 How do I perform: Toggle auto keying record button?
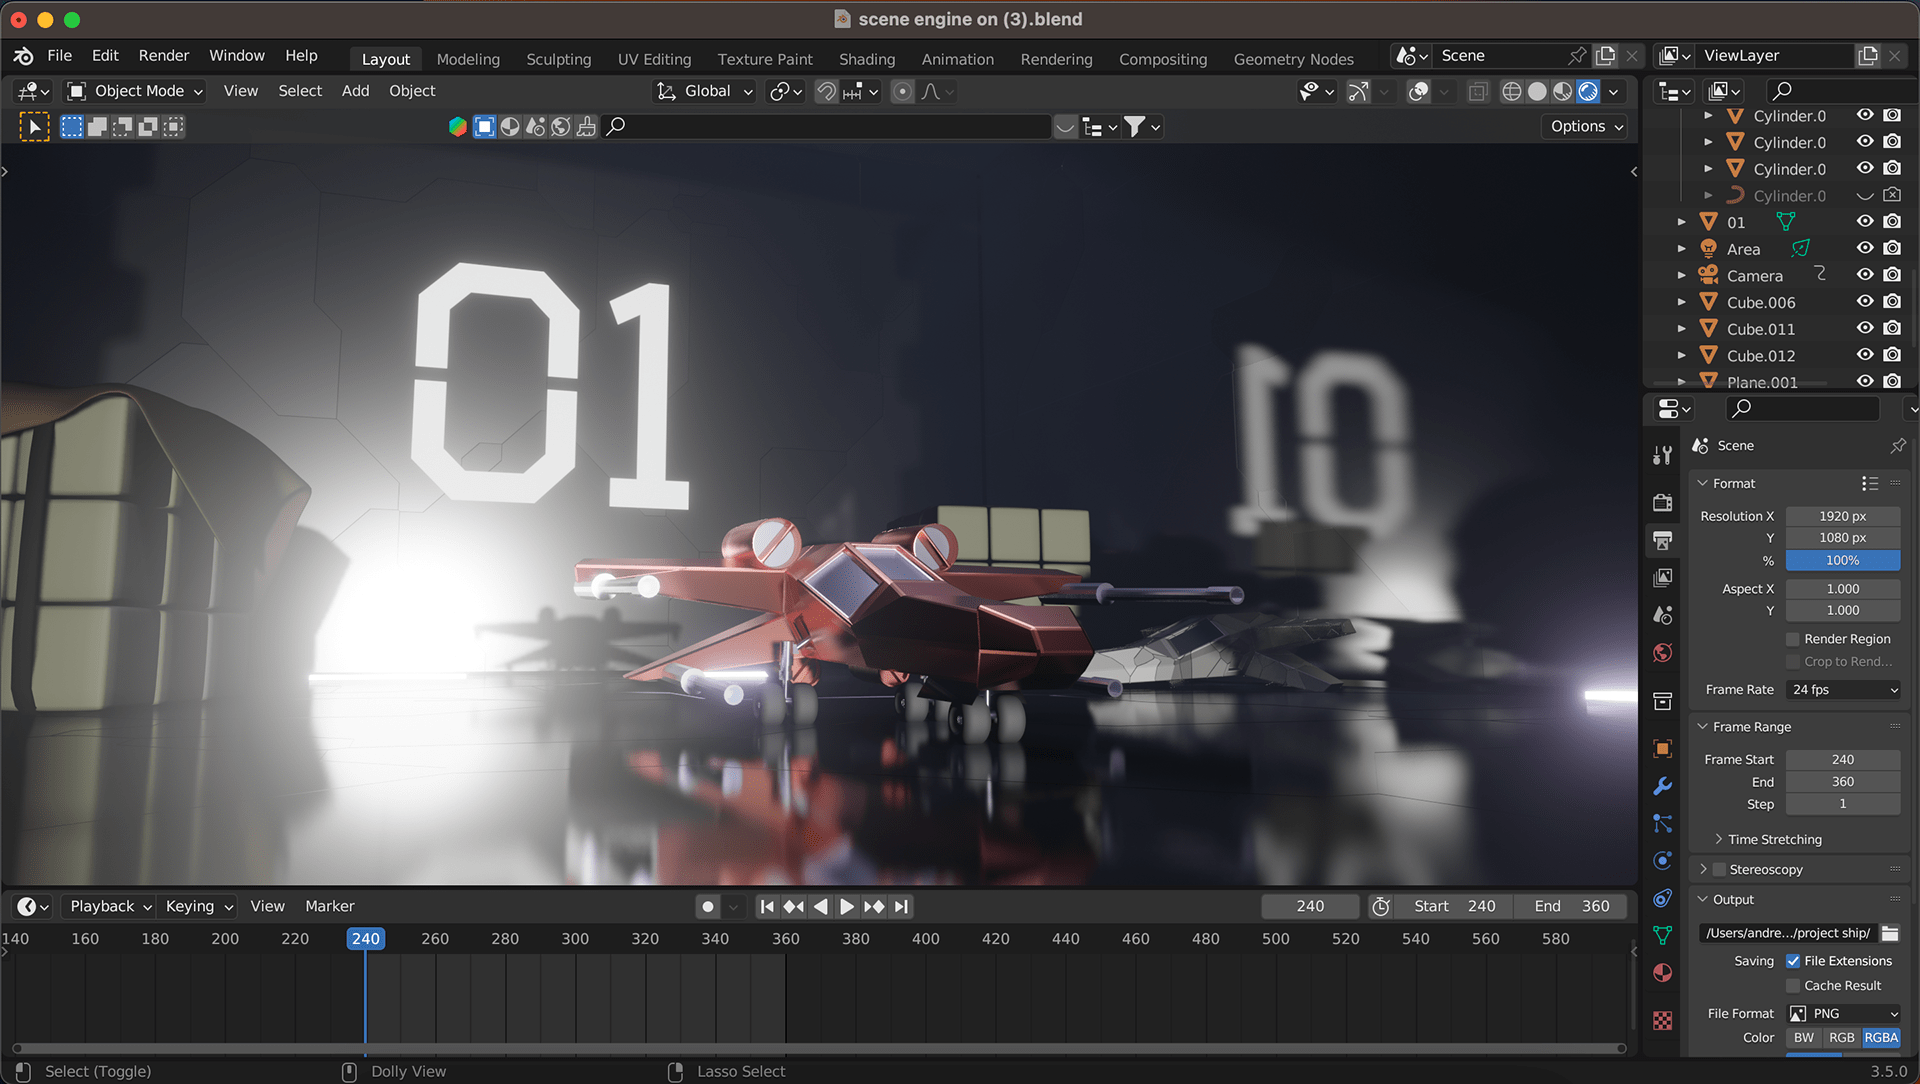coord(708,906)
